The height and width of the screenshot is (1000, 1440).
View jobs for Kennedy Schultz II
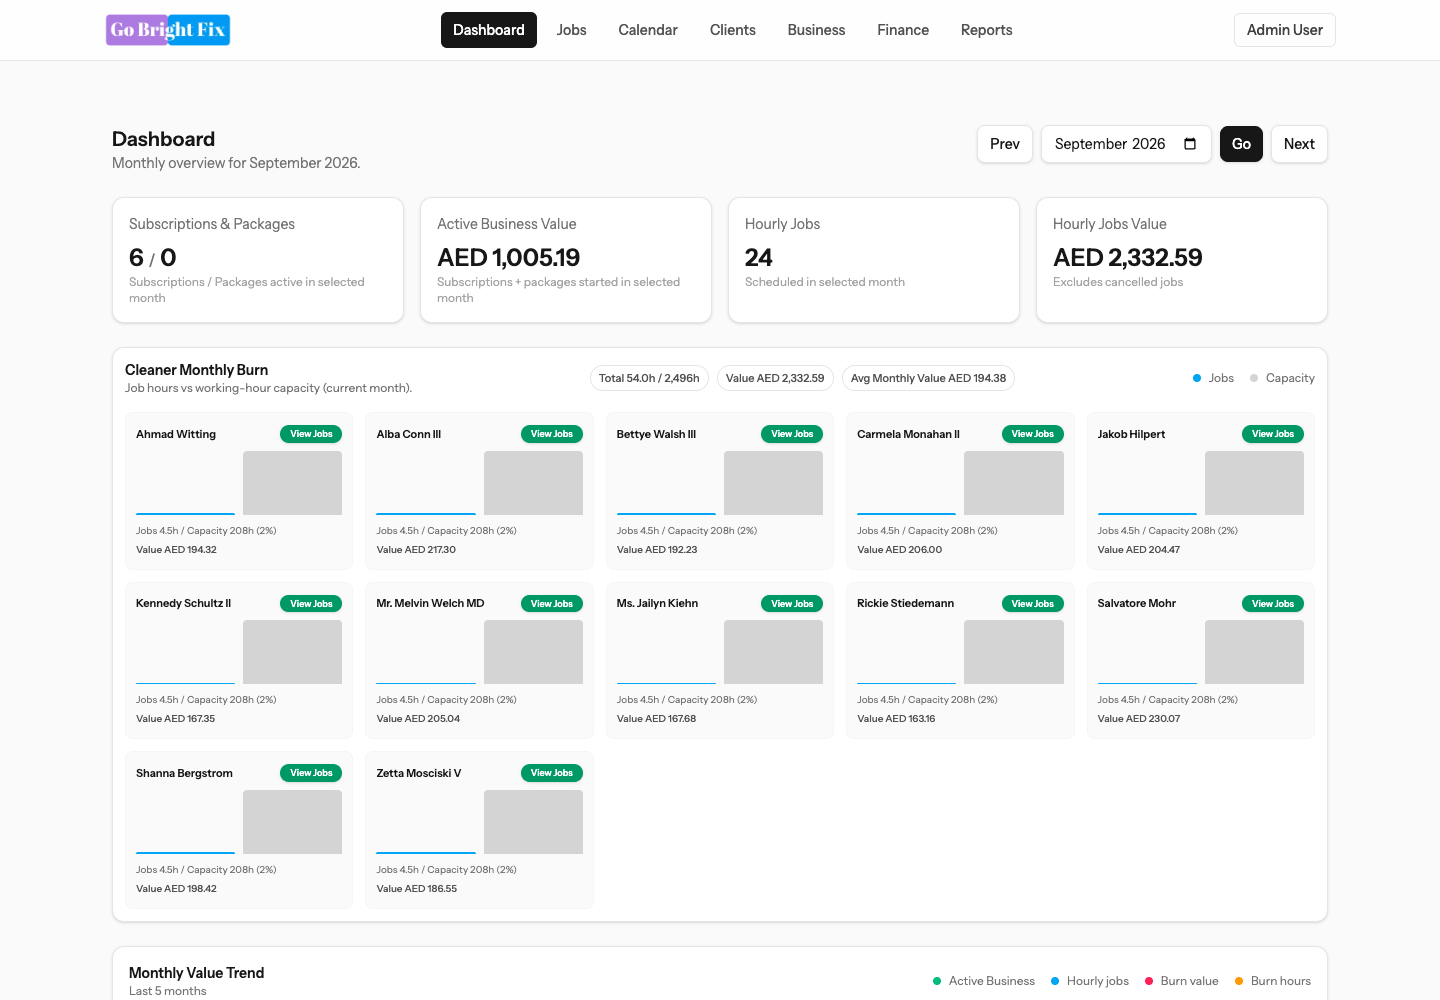coord(311,604)
